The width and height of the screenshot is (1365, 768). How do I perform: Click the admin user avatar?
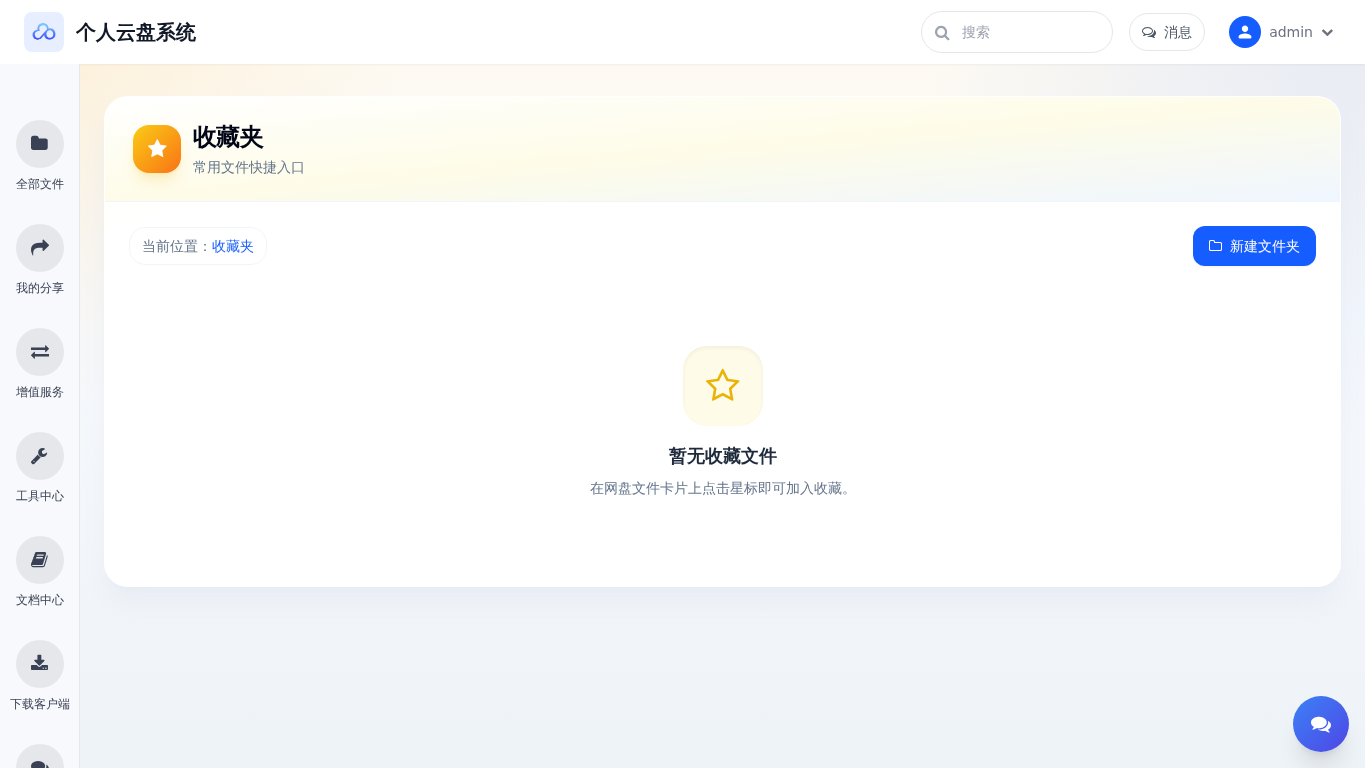tap(1245, 32)
